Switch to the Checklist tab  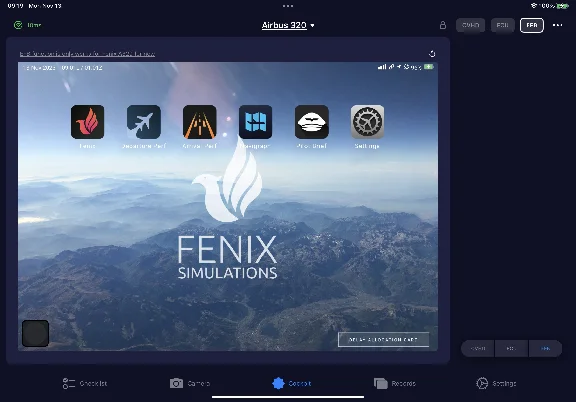click(84, 383)
